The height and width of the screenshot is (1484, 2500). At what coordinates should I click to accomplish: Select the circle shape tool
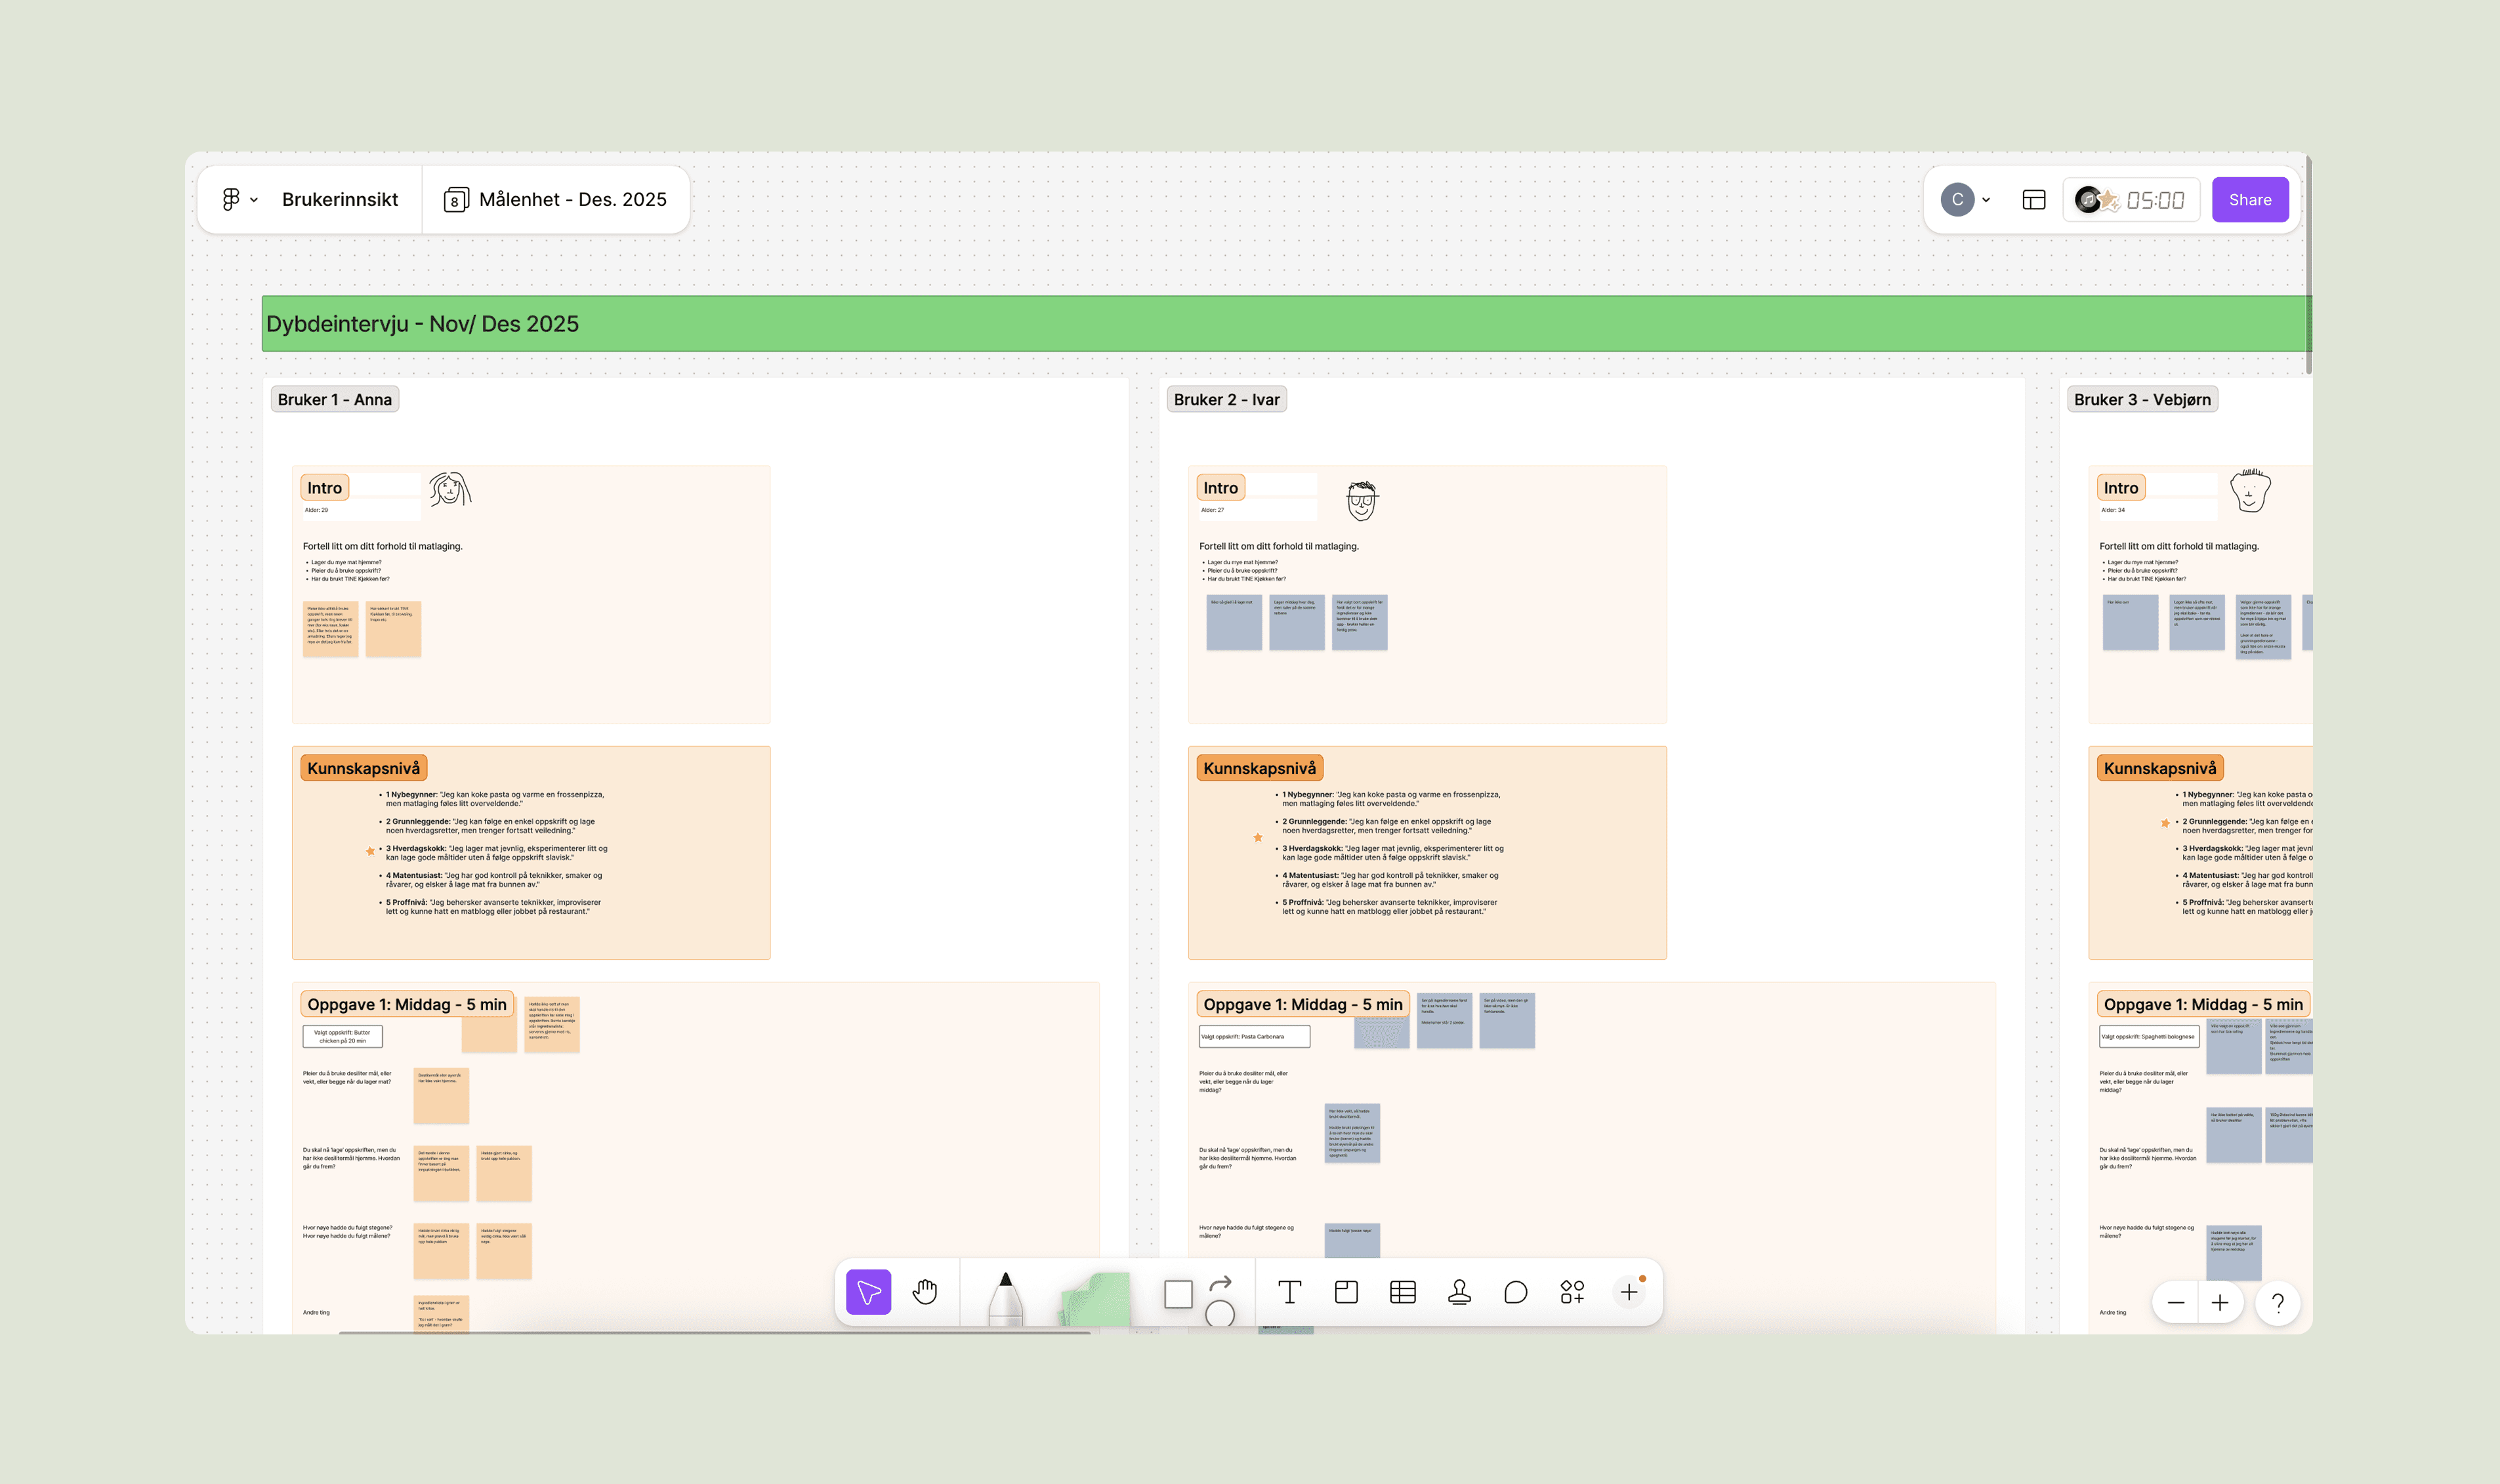[1220, 1313]
